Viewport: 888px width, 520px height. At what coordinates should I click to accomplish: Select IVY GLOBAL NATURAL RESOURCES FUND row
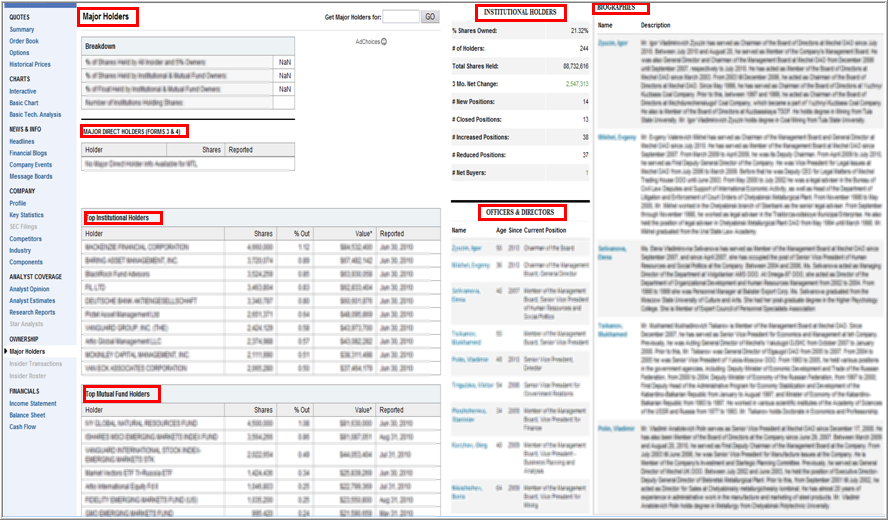261,423
